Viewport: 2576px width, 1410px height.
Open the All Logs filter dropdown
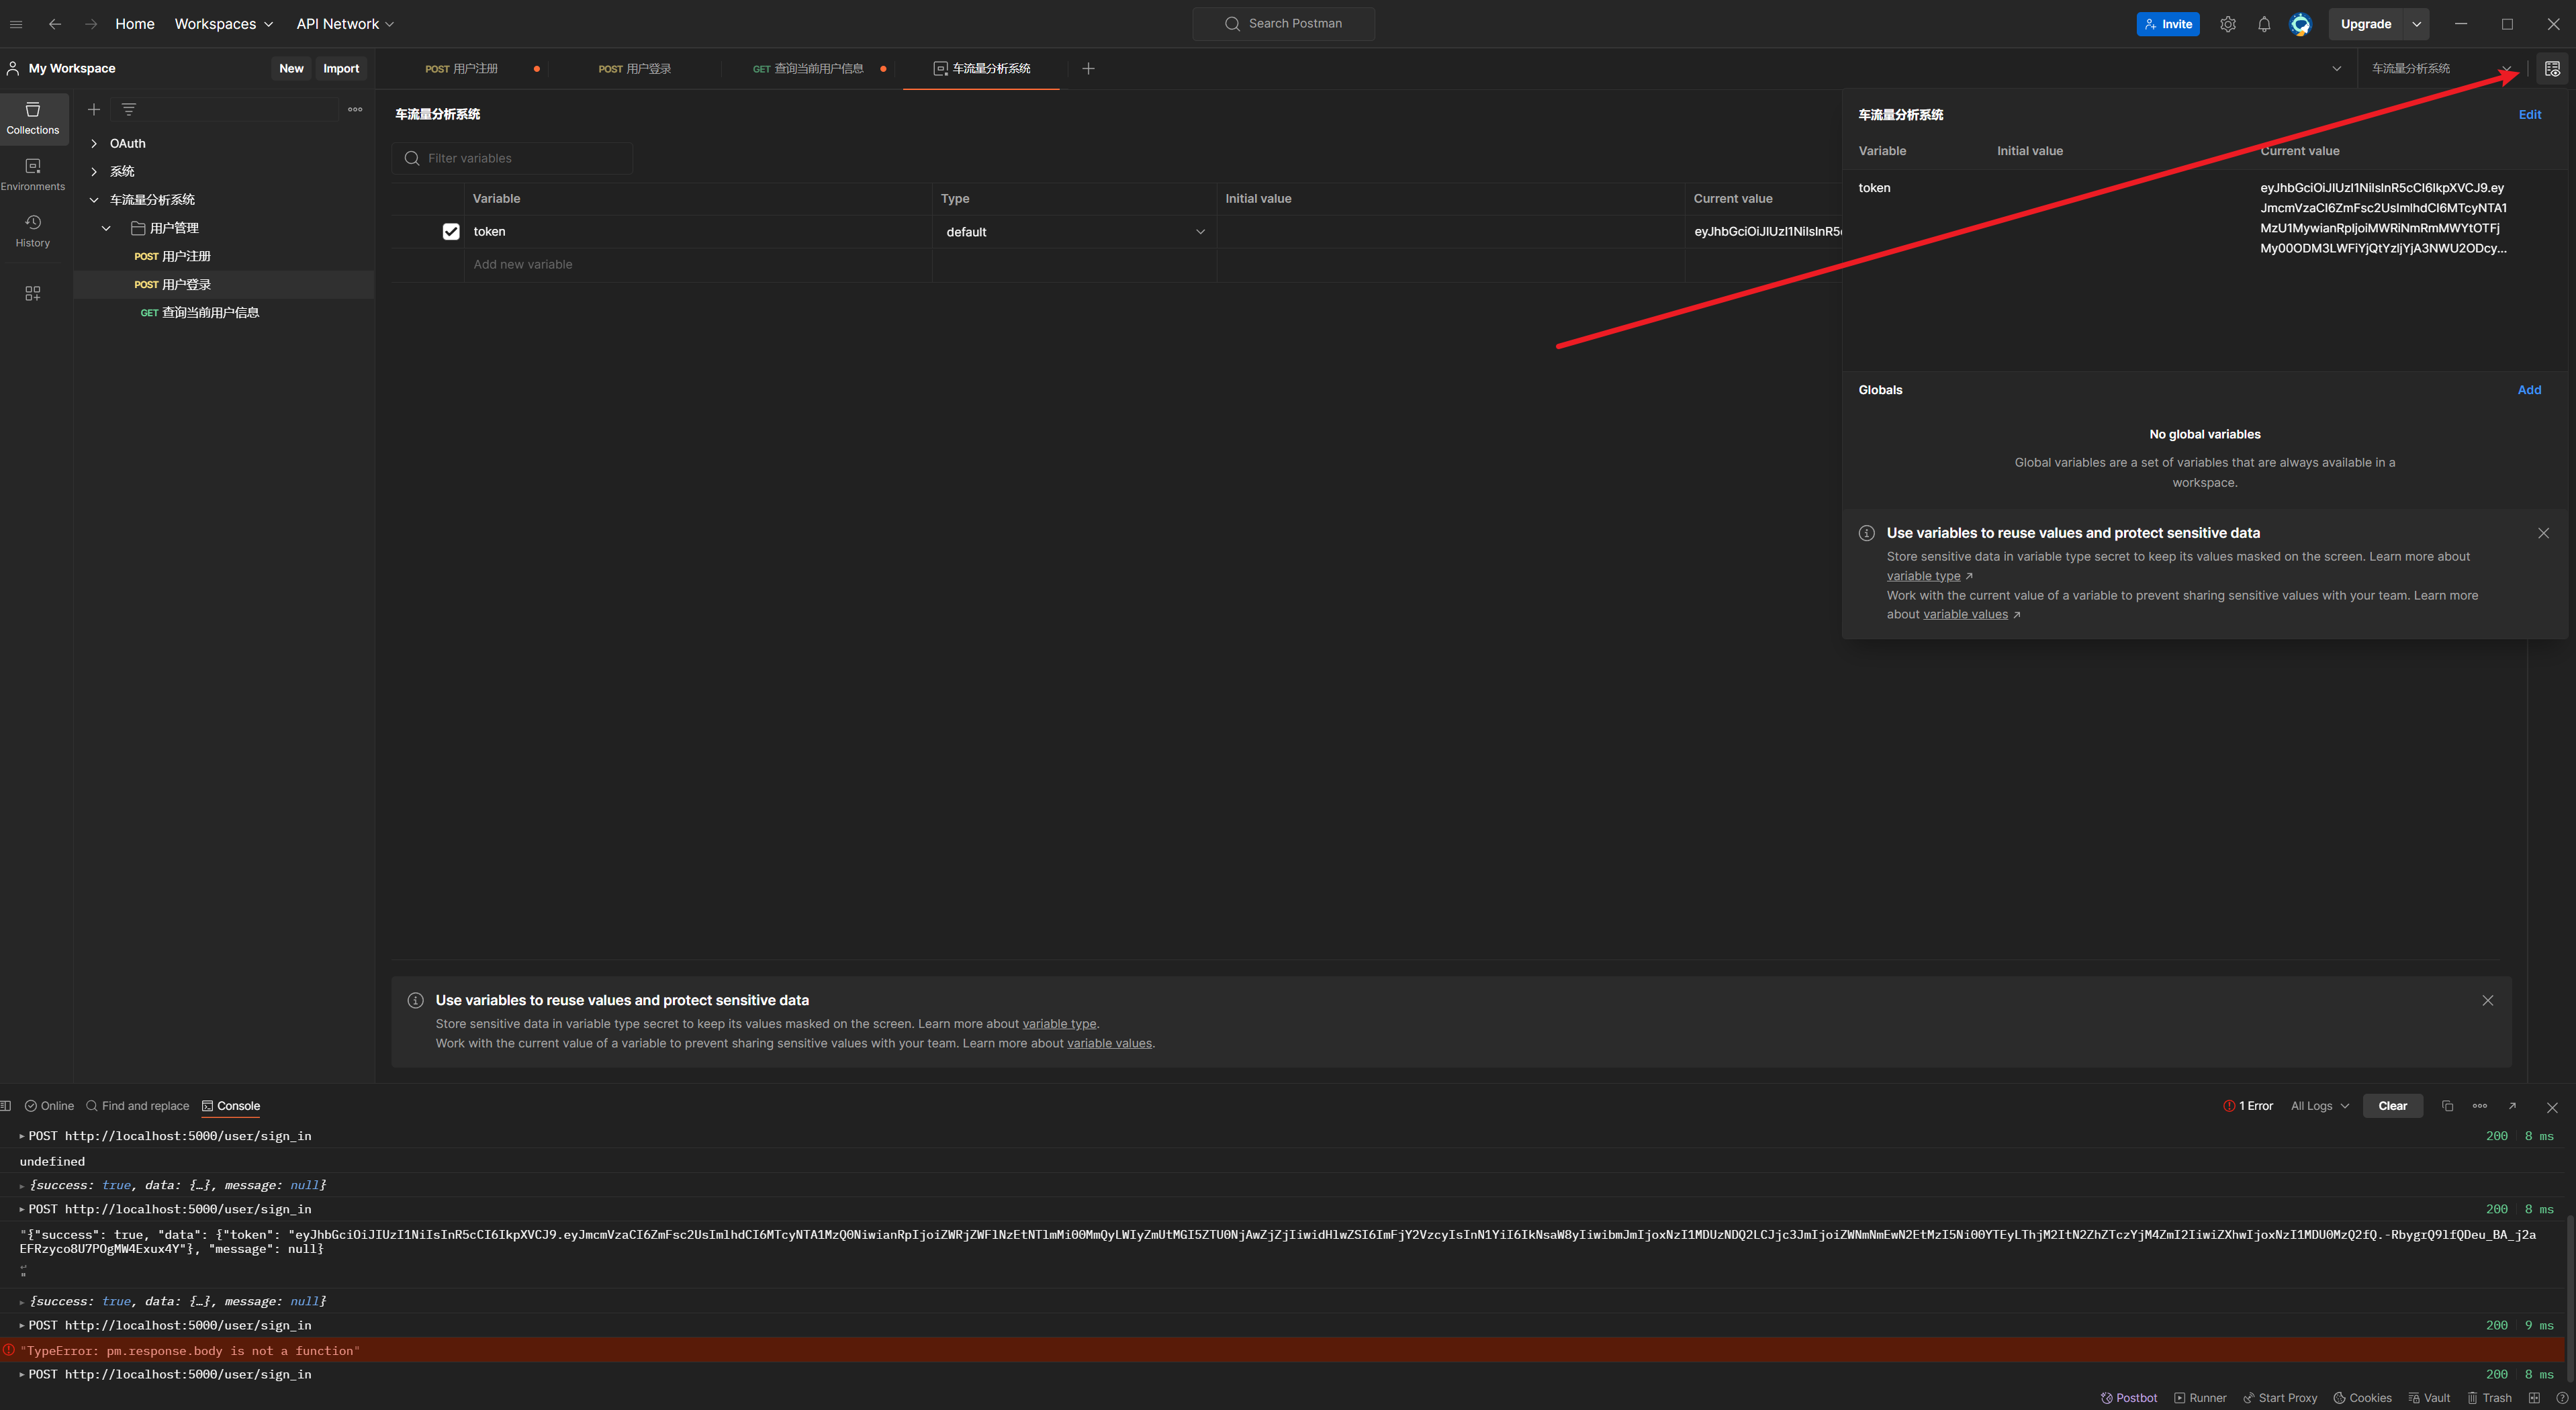[2320, 1105]
